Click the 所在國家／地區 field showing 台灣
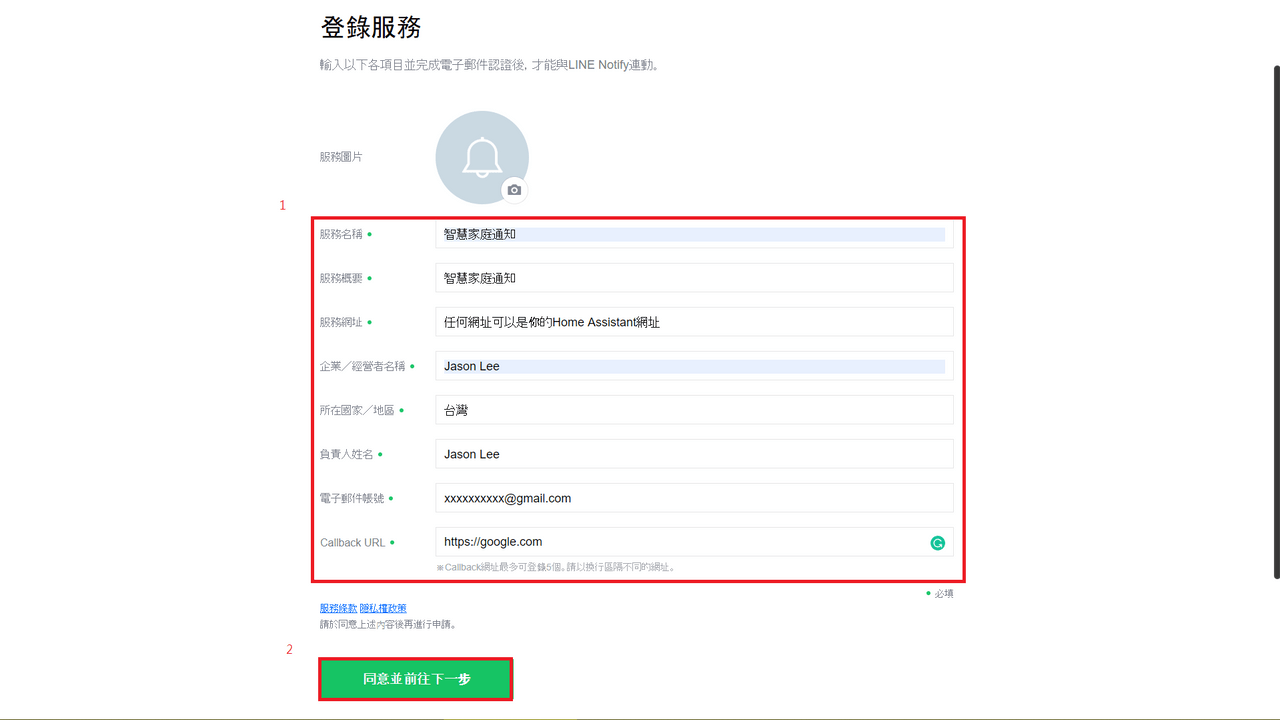Image resolution: width=1280 pixels, height=720 pixels. tap(694, 410)
